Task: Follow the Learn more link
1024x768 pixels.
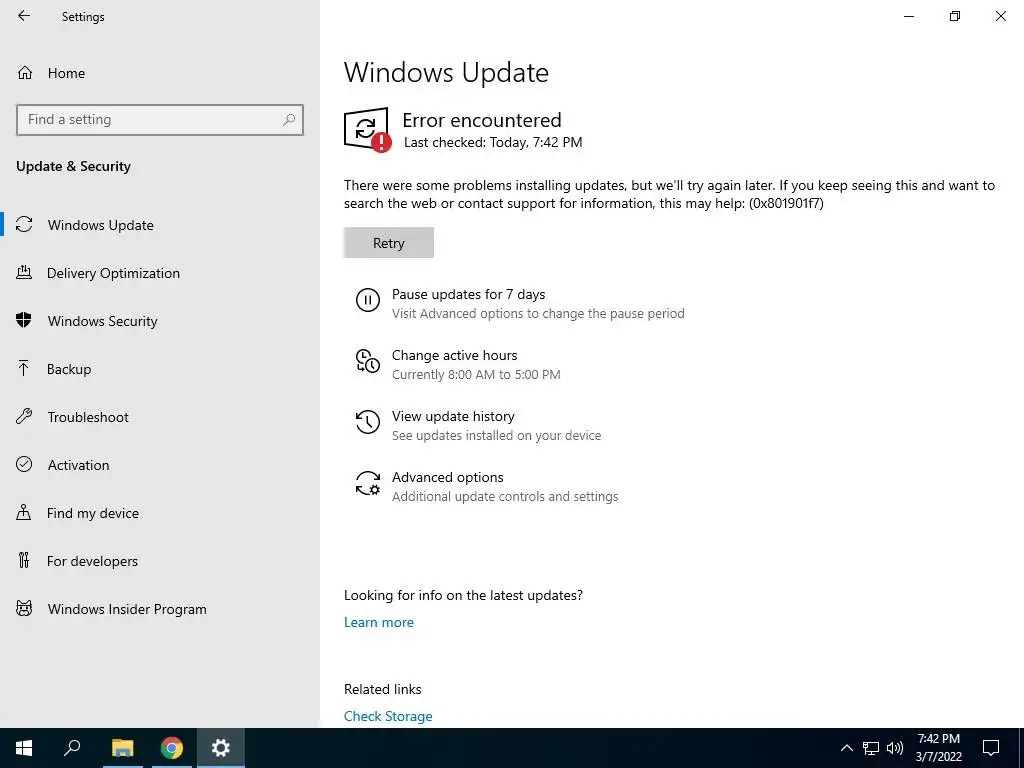Action: (x=379, y=622)
